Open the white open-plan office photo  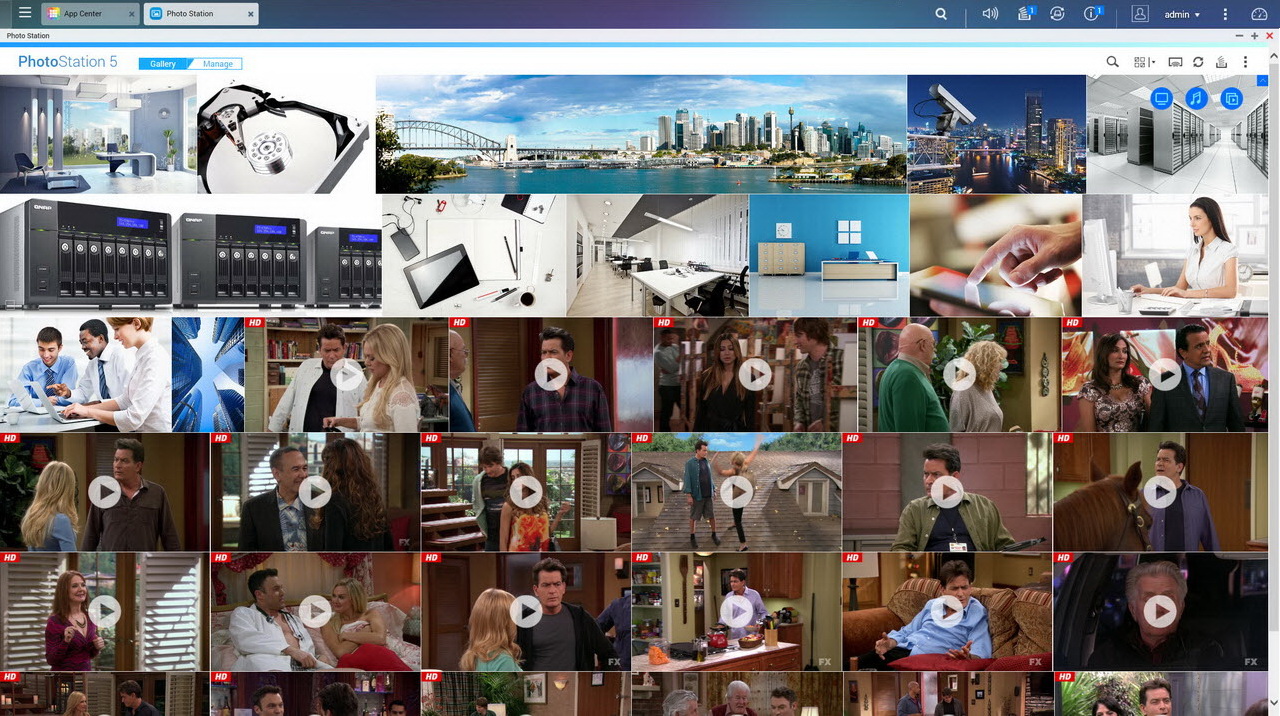657,255
